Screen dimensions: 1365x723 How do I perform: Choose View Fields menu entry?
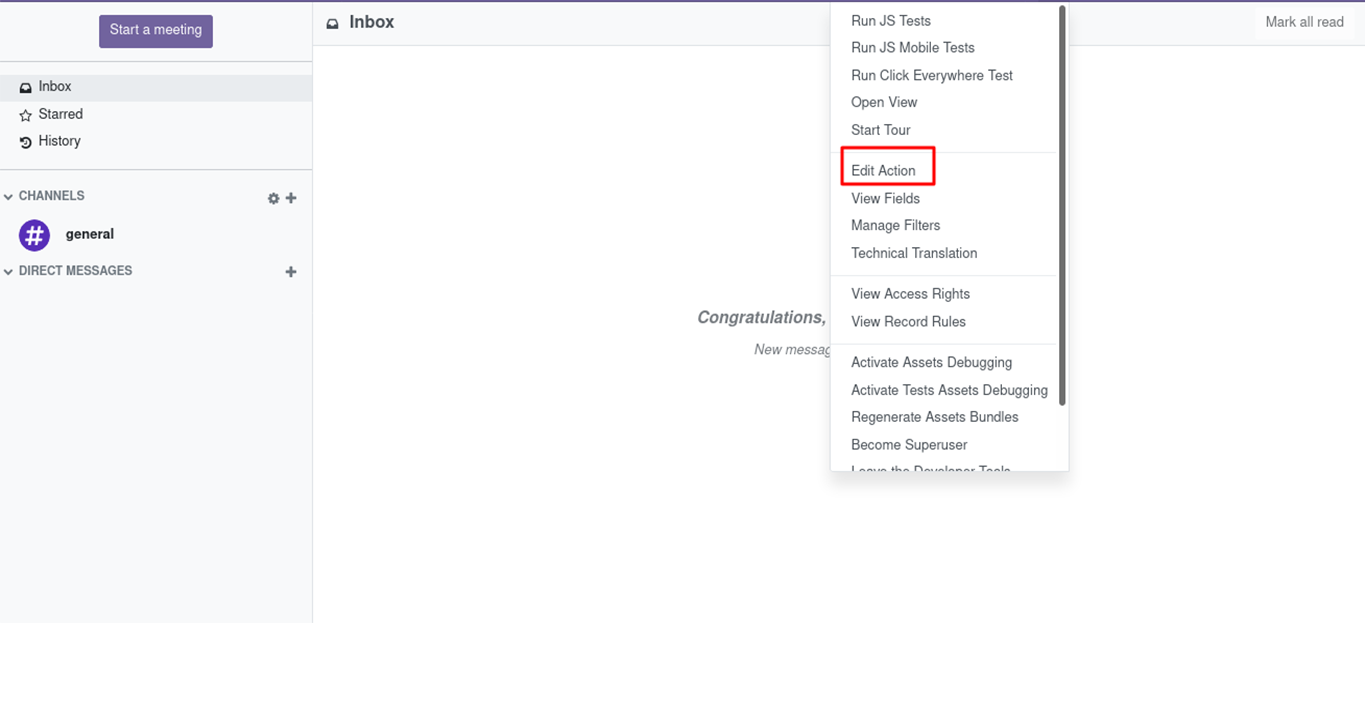pyautogui.click(x=885, y=199)
